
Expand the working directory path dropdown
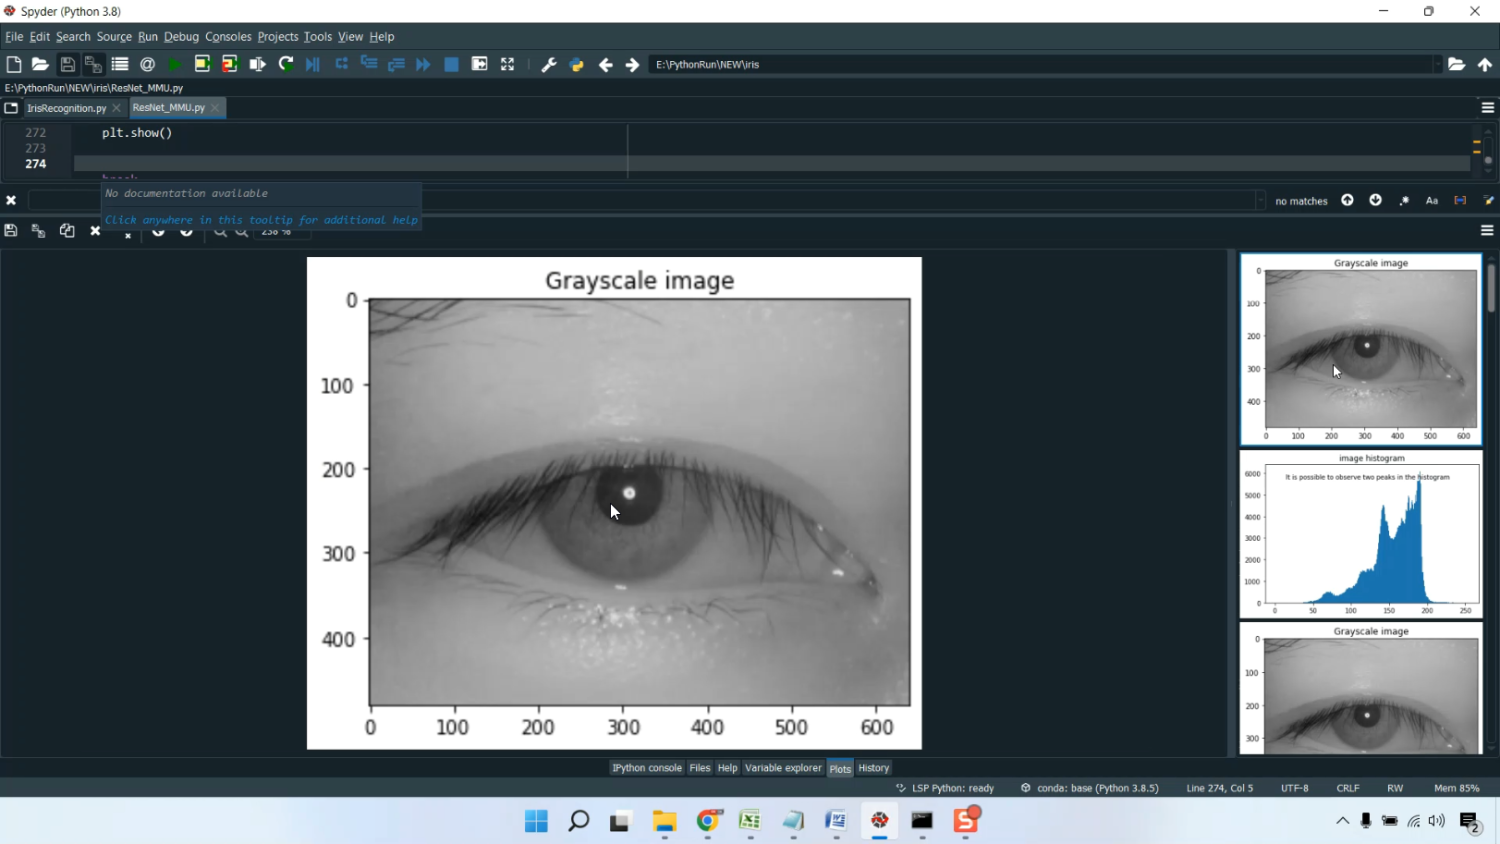pos(1437,64)
